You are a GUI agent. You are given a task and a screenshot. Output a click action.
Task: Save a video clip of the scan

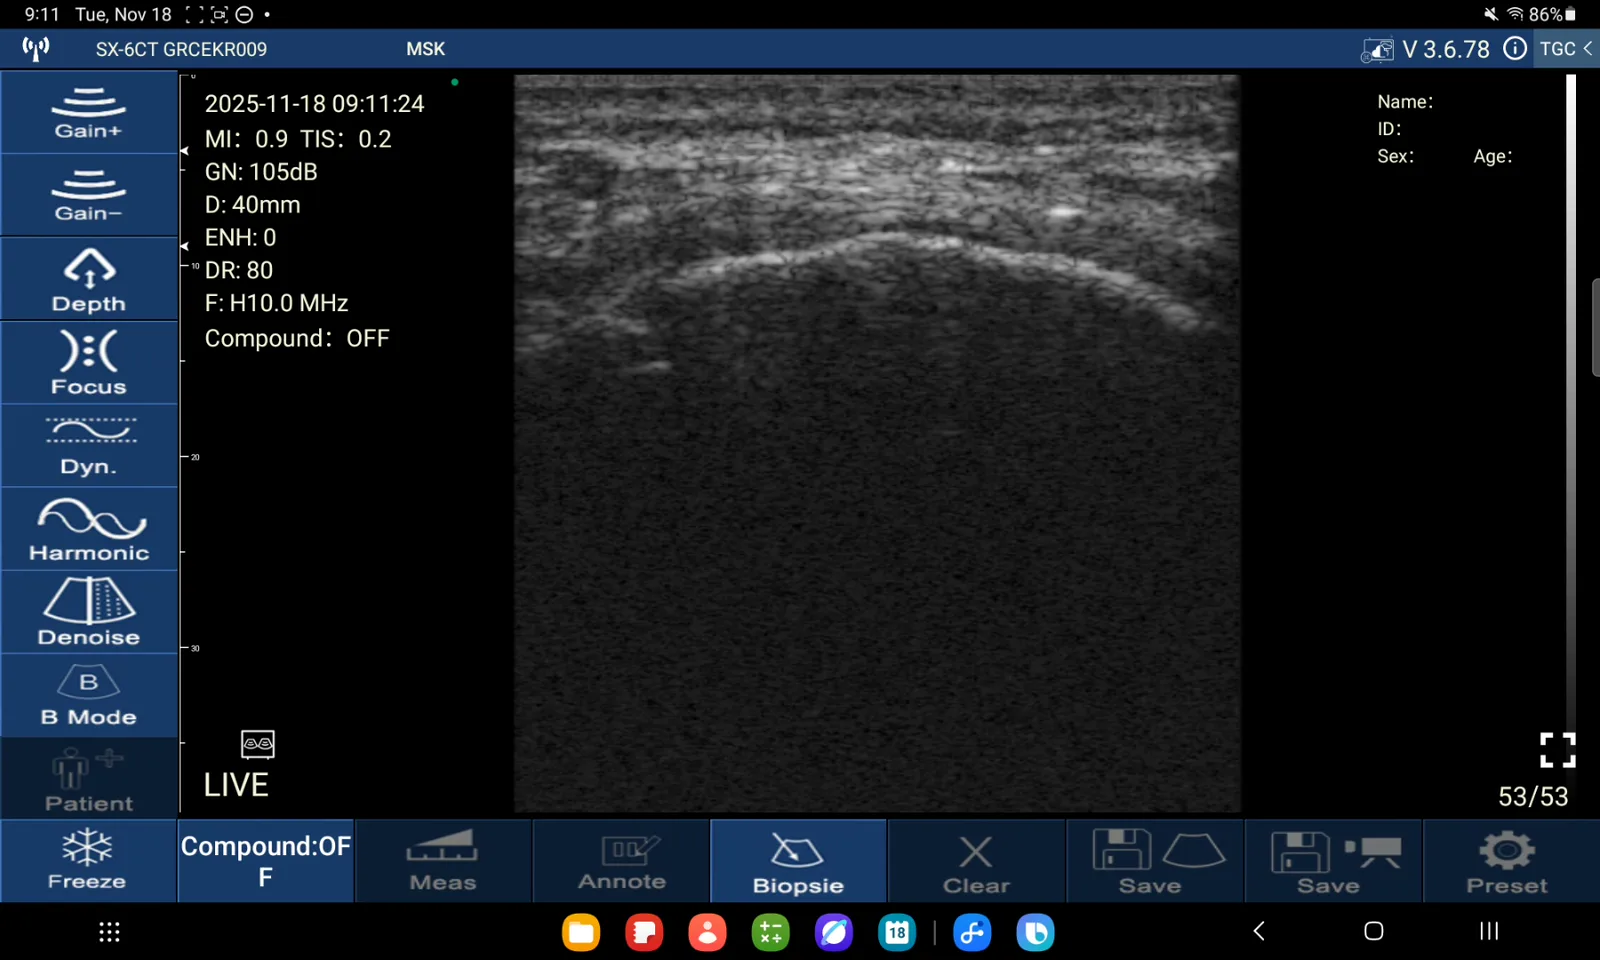1333,861
